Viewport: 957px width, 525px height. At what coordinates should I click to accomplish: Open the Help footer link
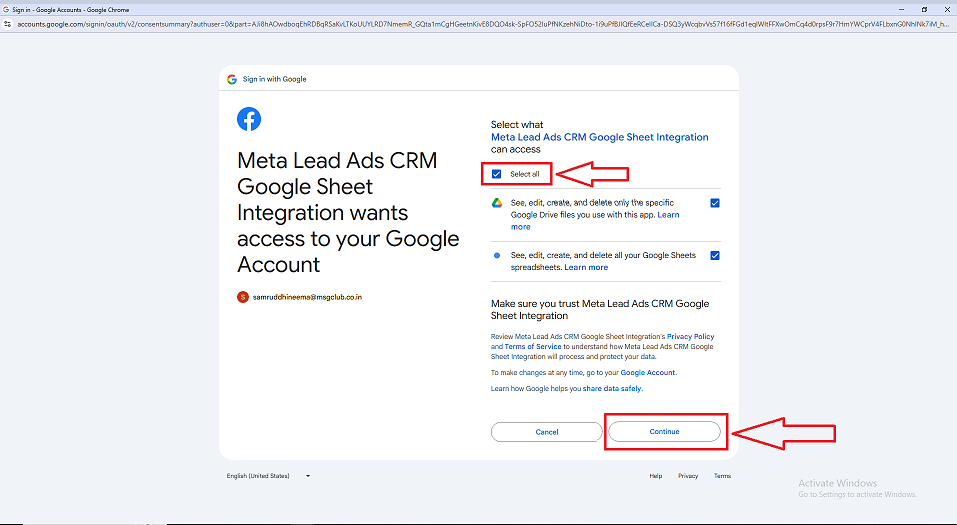click(x=655, y=476)
